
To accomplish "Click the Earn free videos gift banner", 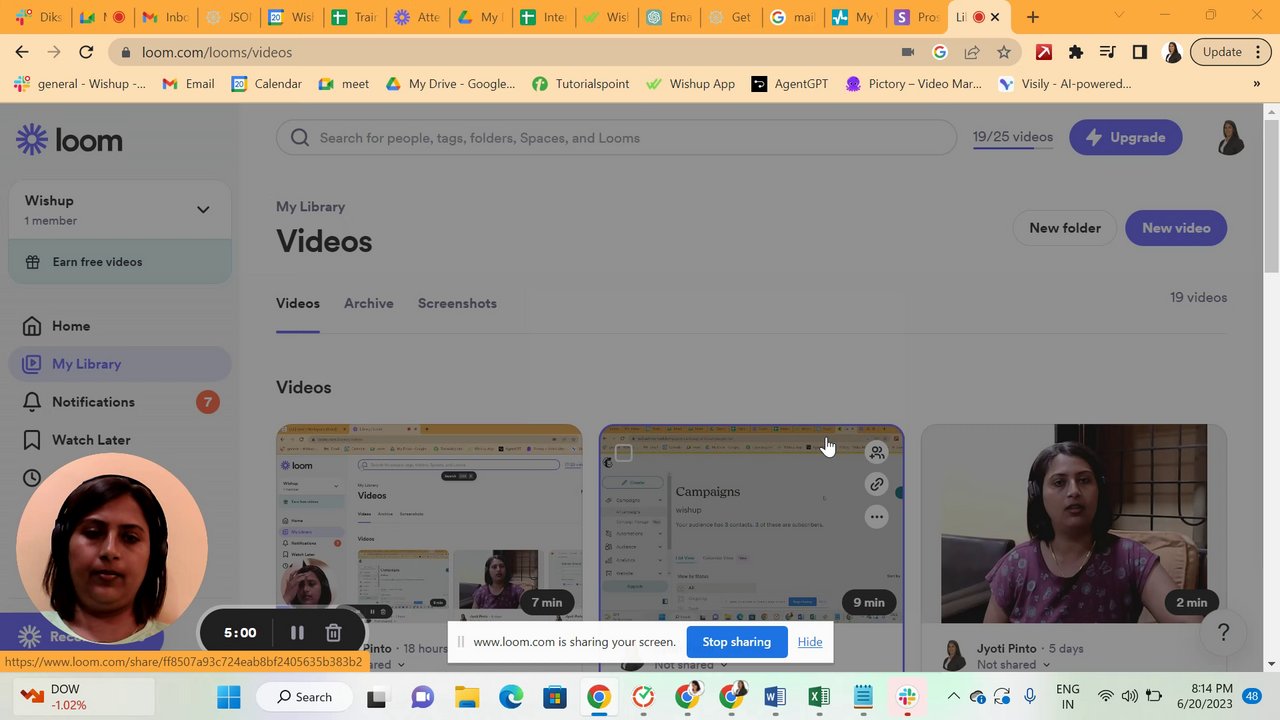I will [120, 262].
